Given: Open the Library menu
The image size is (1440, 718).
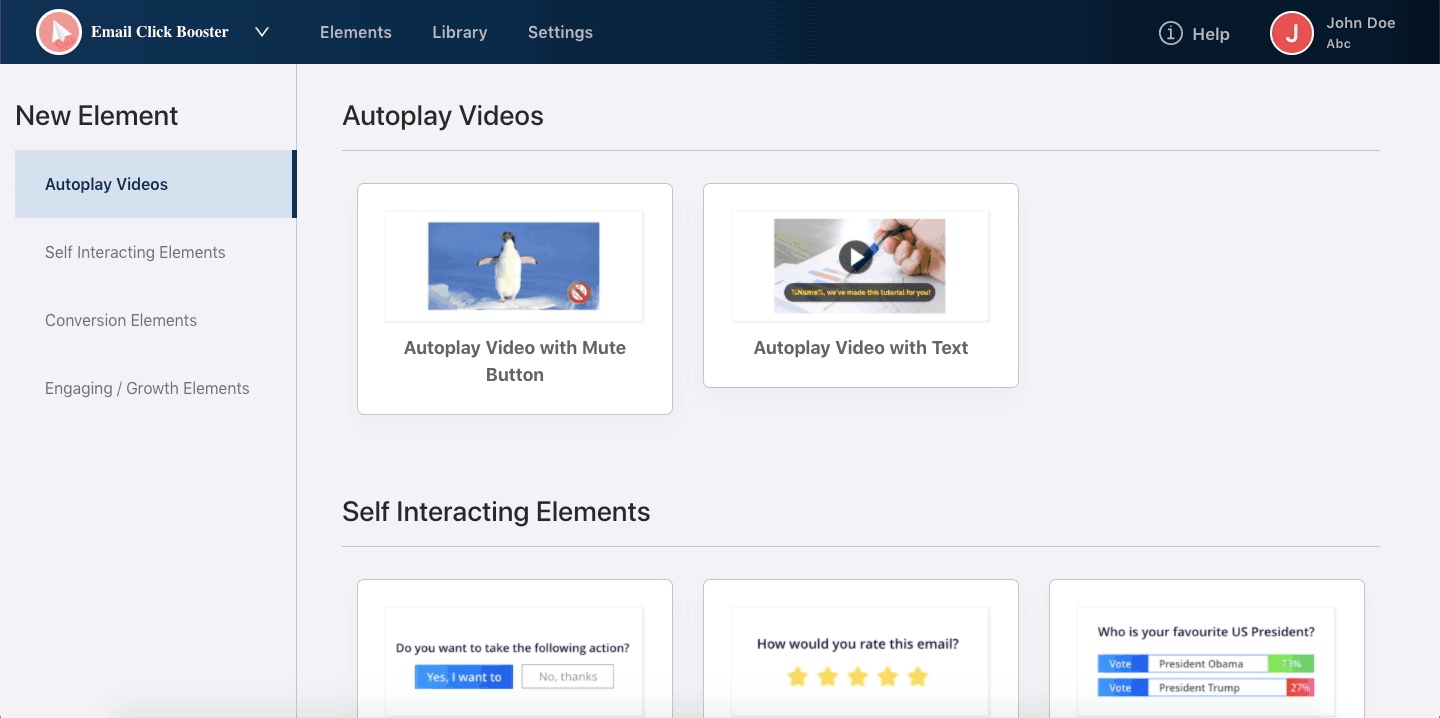Looking at the screenshot, I should point(459,32).
